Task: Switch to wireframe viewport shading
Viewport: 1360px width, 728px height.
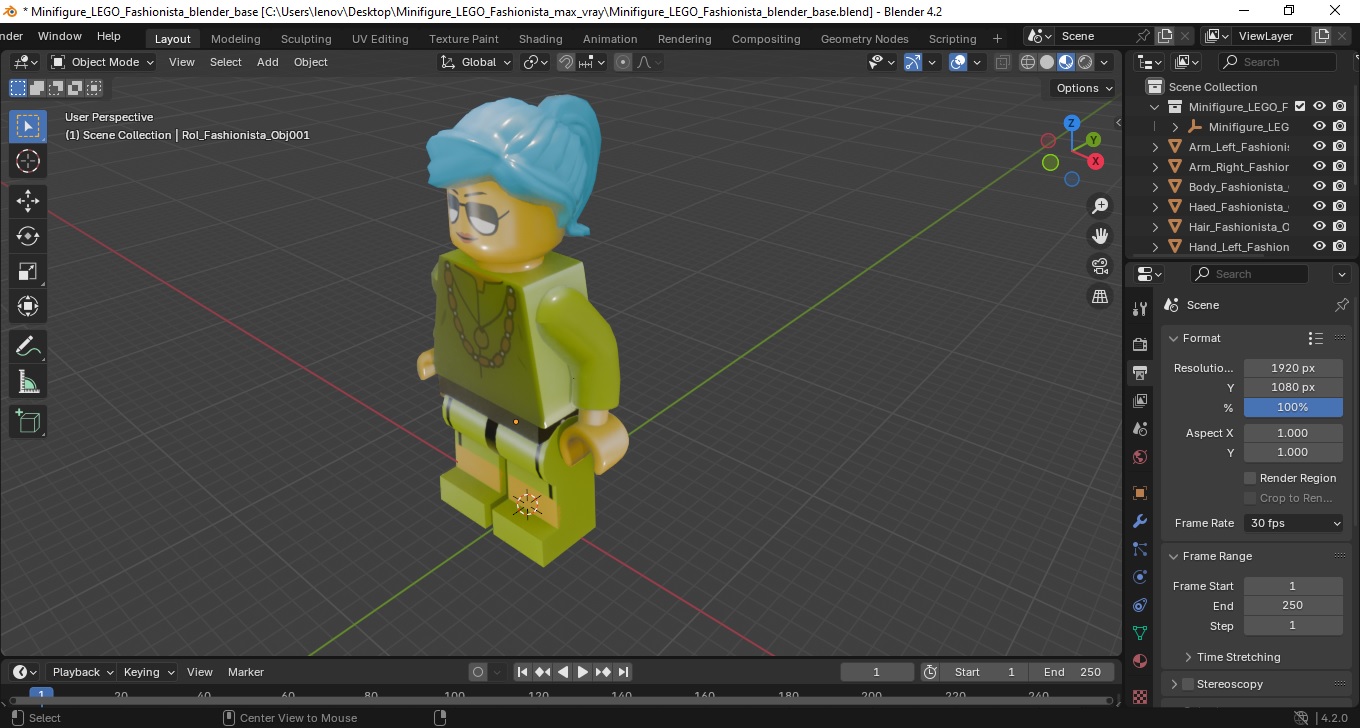Action: (x=1028, y=62)
